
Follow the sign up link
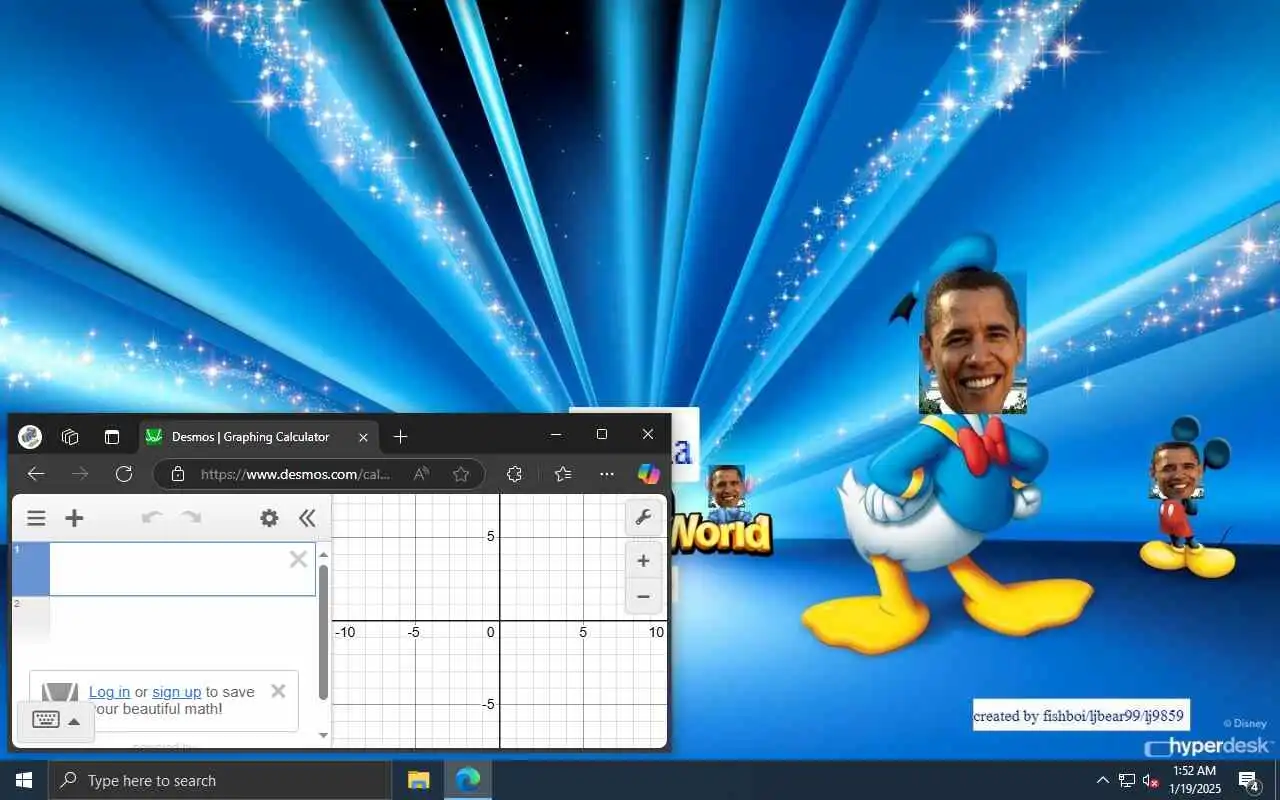point(177,692)
